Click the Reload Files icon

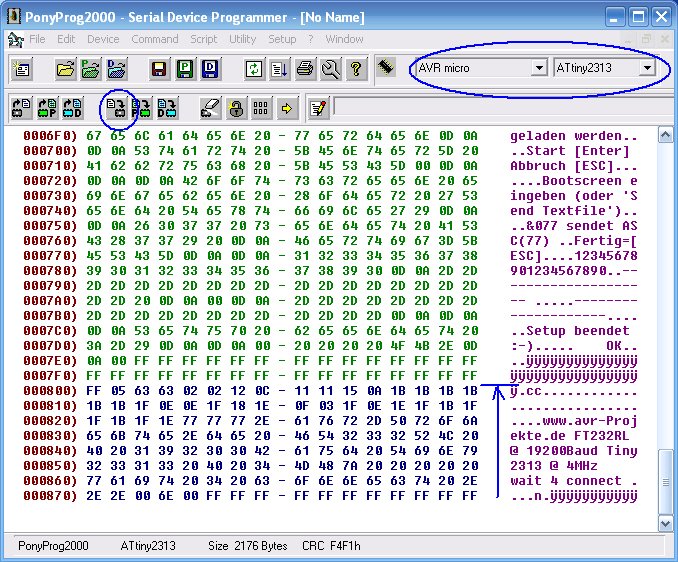coord(254,69)
